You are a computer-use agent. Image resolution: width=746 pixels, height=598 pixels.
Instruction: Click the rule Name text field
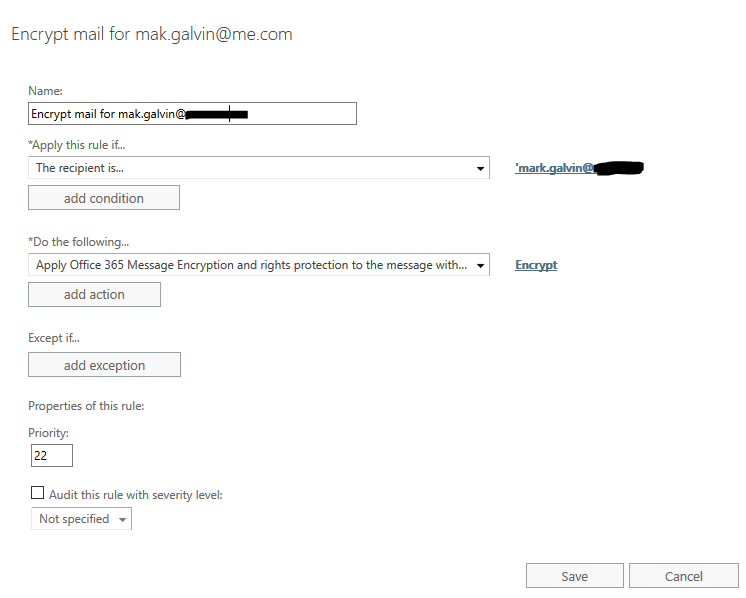[192, 114]
